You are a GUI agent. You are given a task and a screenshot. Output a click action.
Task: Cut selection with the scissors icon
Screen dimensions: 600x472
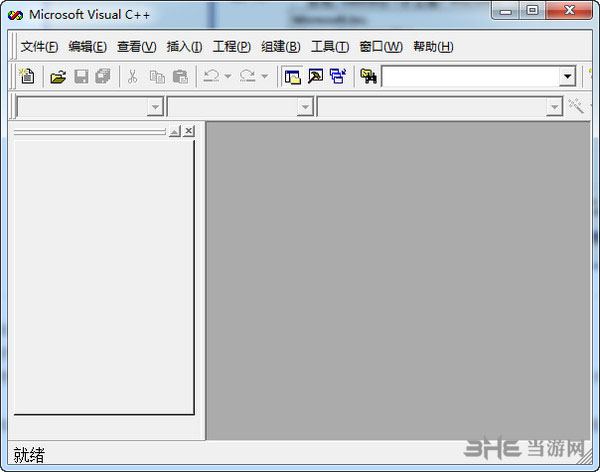pos(132,77)
